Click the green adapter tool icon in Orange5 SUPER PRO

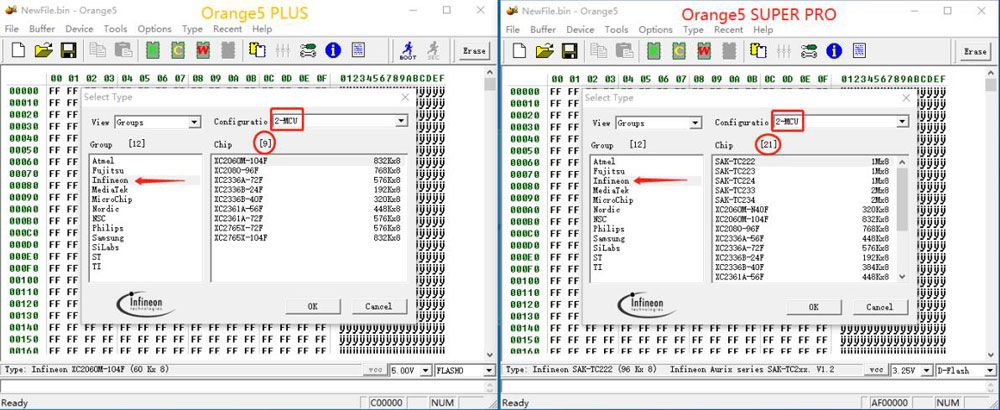808,49
